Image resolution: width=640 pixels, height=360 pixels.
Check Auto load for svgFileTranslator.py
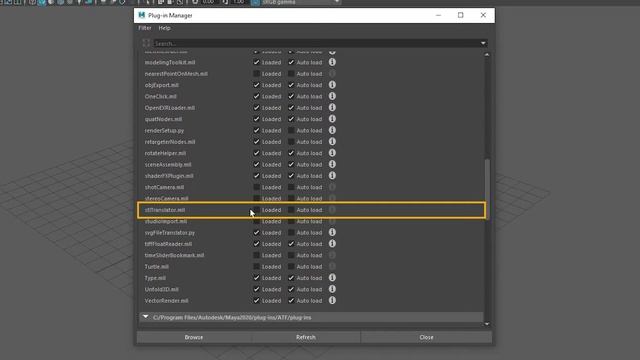tap(291, 232)
